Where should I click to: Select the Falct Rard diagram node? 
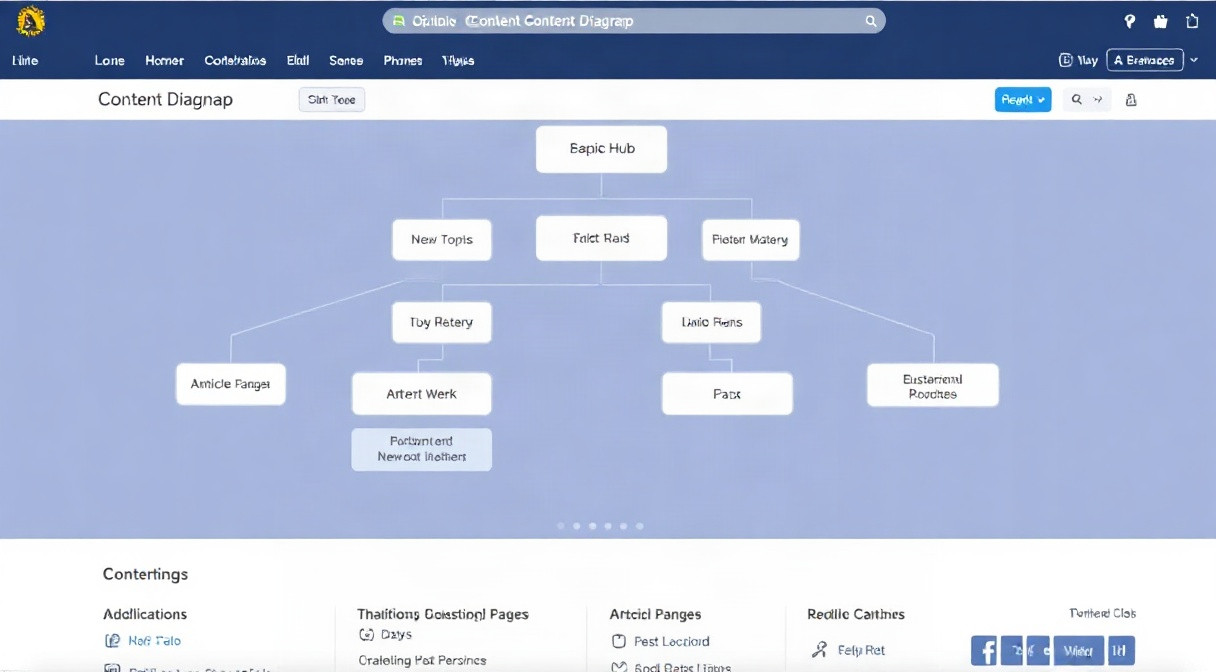click(x=601, y=239)
